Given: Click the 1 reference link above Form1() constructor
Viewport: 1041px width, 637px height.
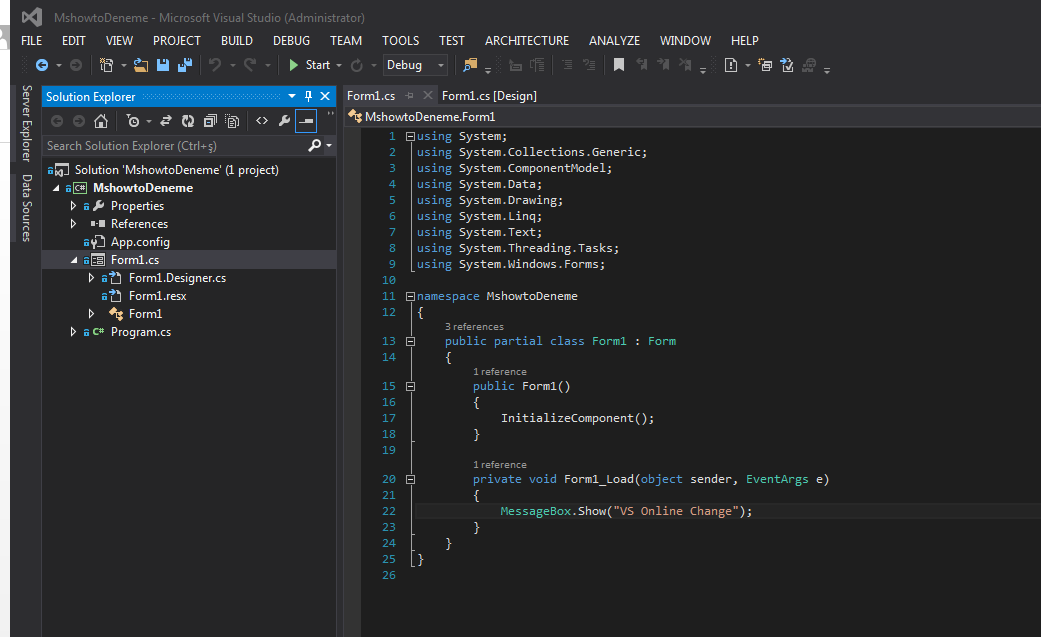Looking at the screenshot, I should [500, 372].
